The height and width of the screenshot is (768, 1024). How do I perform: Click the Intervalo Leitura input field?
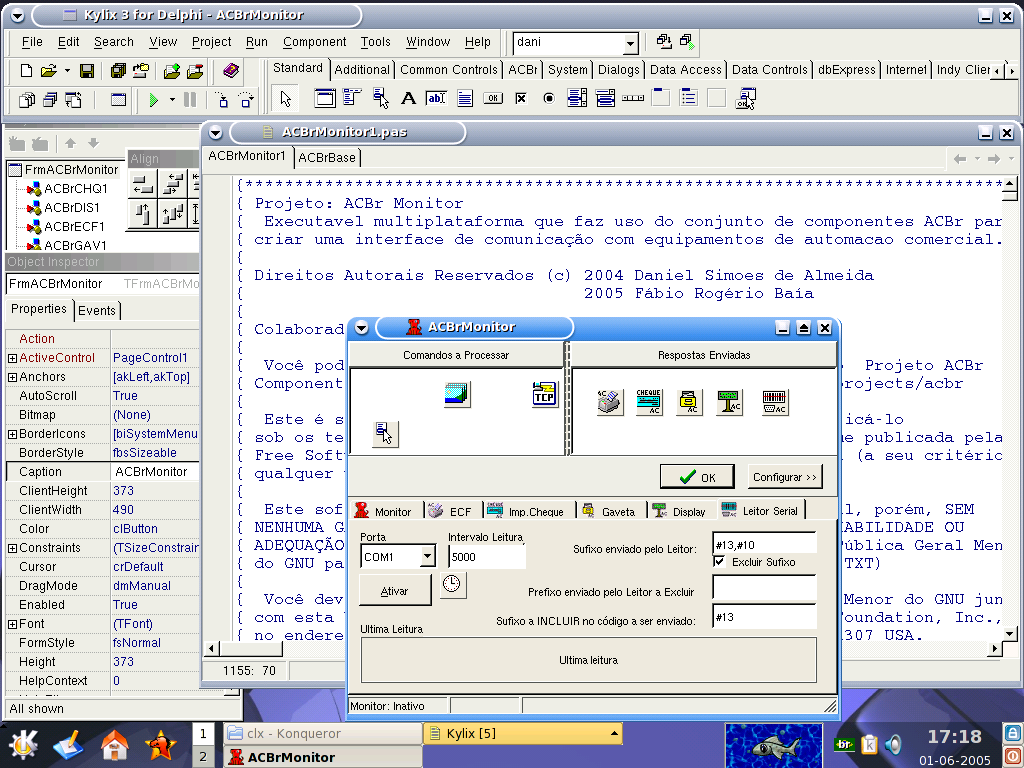[486, 557]
